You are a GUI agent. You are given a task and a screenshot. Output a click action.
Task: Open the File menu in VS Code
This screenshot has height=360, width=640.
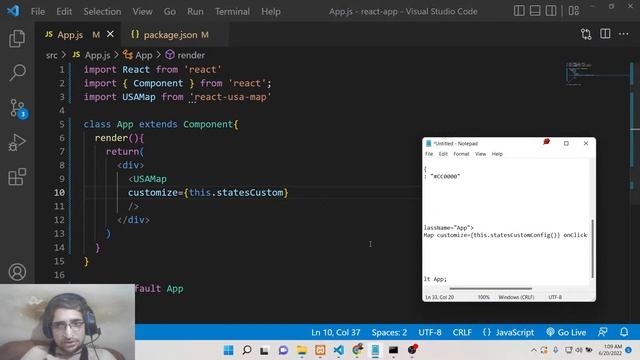pos(38,11)
